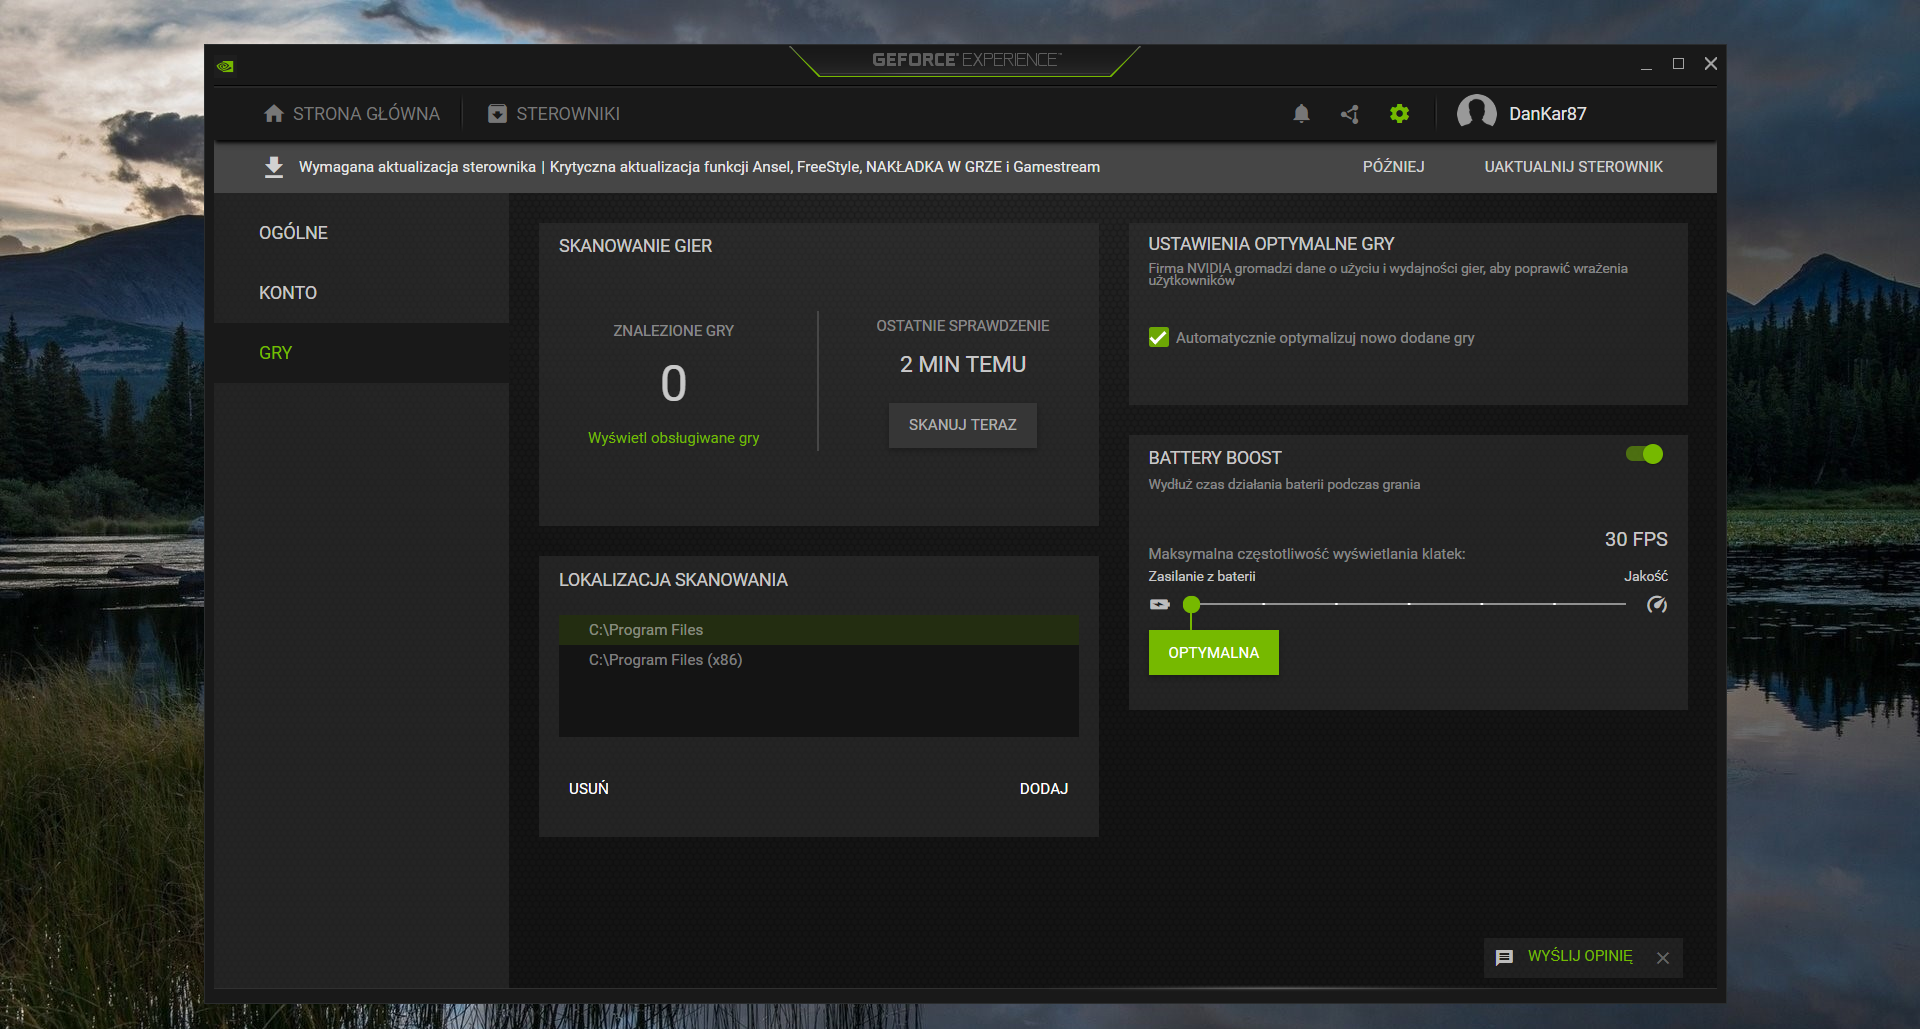The height and width of the screenshot is (1029, 1920).
Task: Click the frame rate slider handle
Action: [x=1191, y=604]
